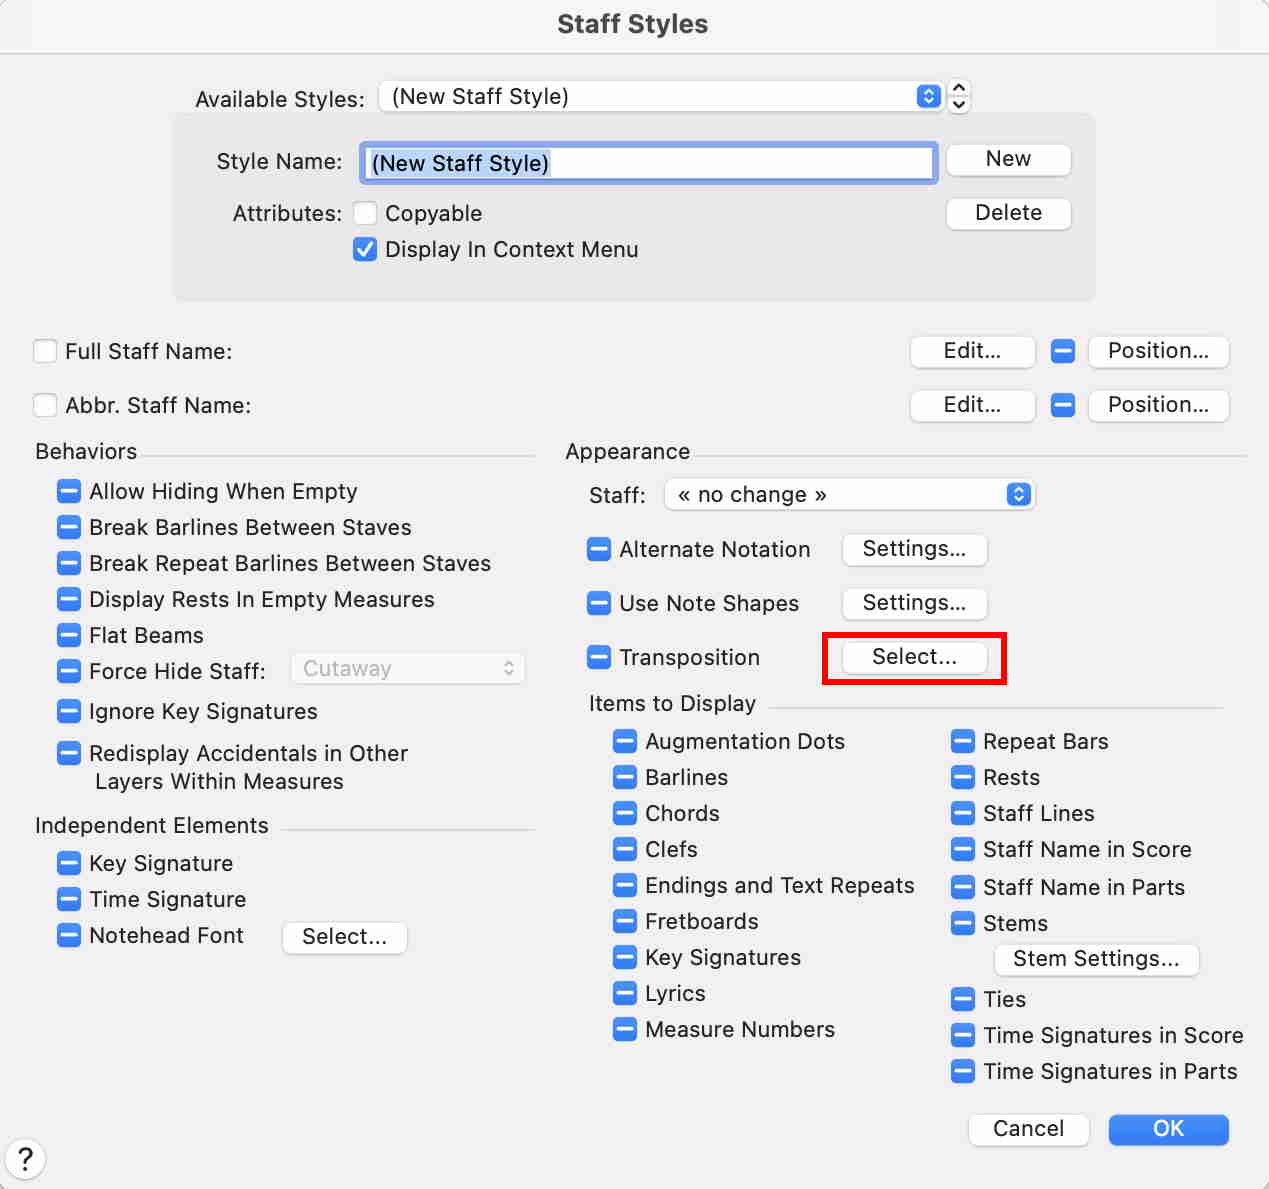Toggle Staff Lines display option
The width and height of the screenshot is (1269, 1189).
[x=963, y=813]
